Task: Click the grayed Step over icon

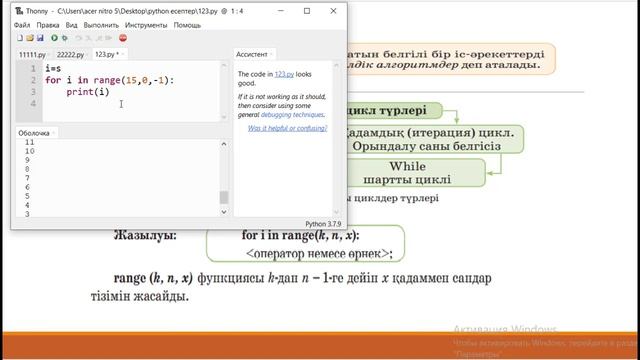Action: click(x=78, y=38)
